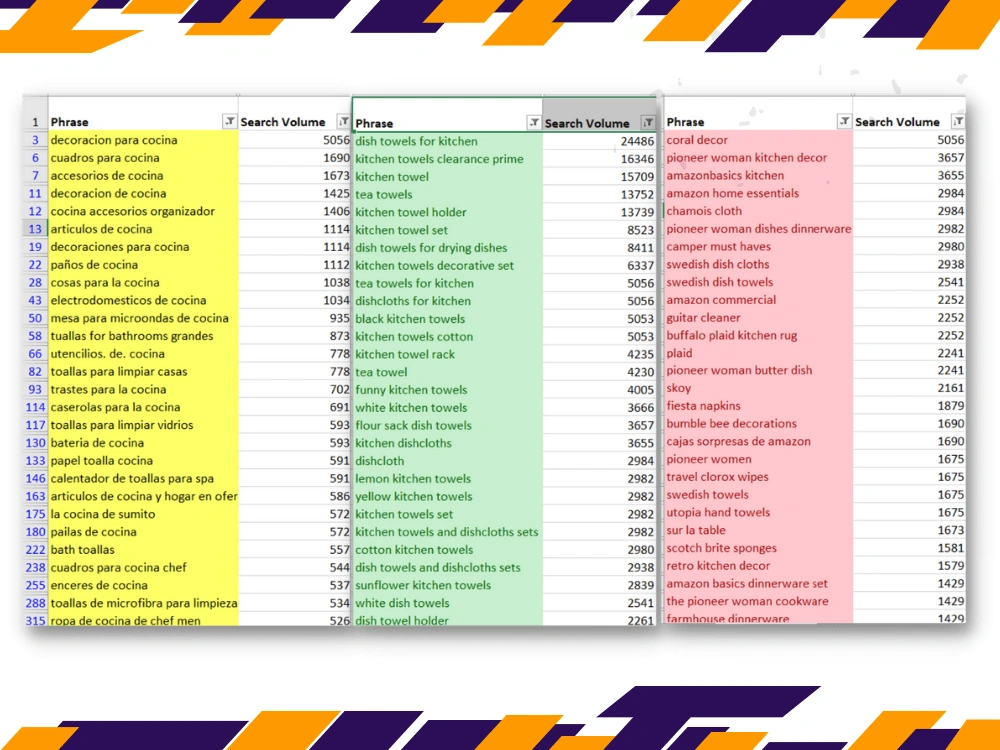
Task: Click cell 'la cocina de sumito'
Action: click(143, 514)
